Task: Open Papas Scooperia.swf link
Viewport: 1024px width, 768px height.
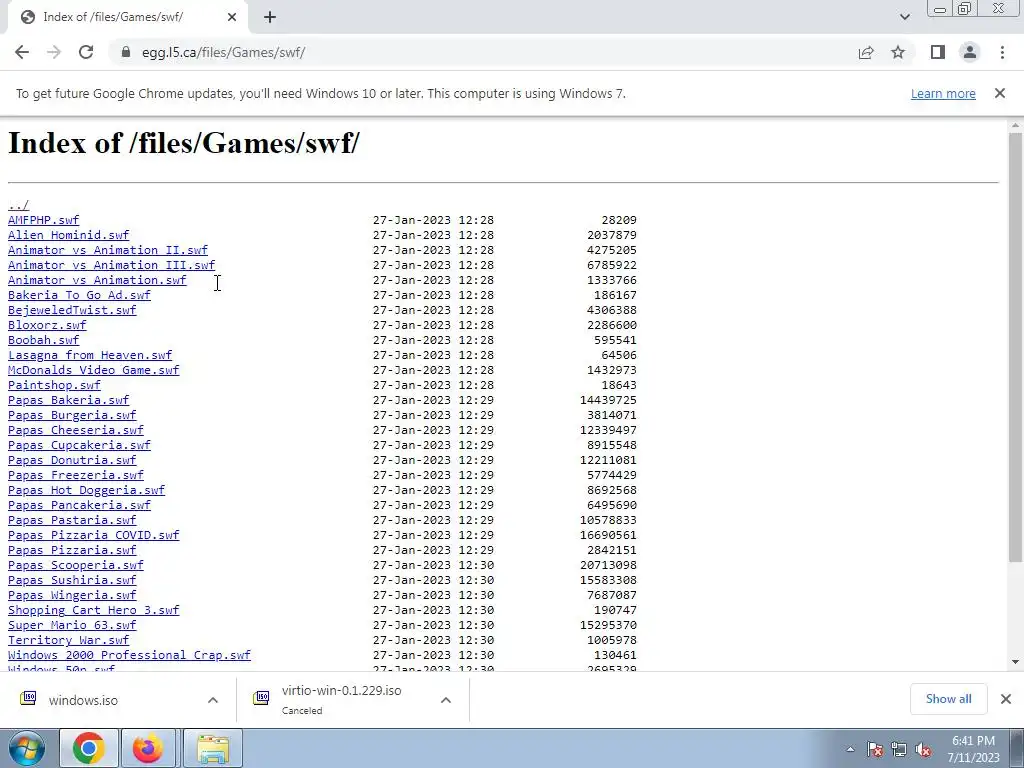Action: [76, 566]
